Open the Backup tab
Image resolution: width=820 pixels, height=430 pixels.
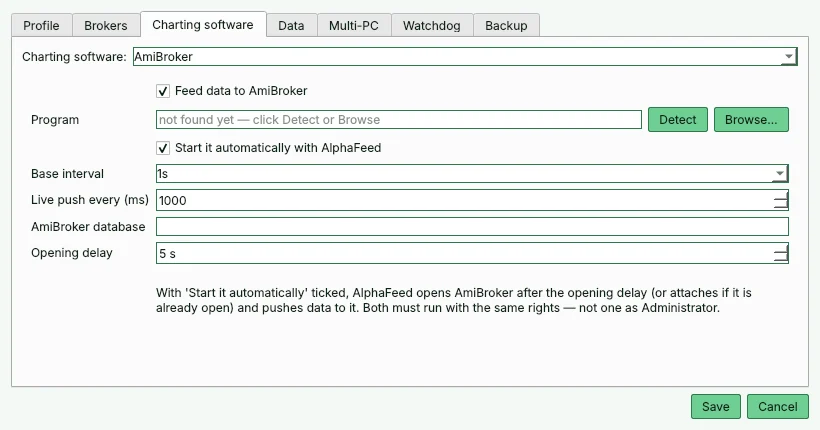[506, 26]
